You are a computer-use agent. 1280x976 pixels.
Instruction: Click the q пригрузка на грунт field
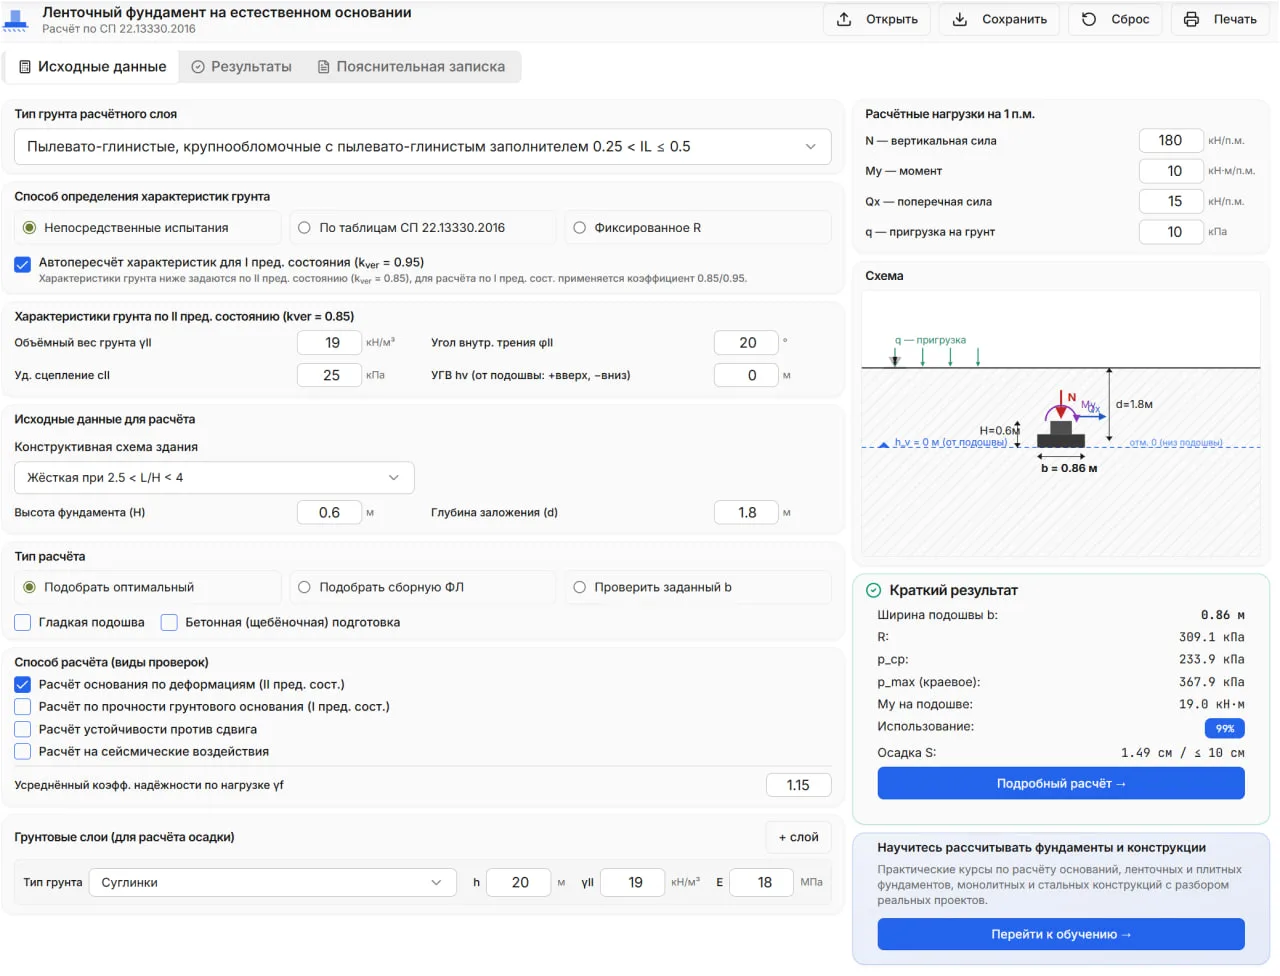tap(1171, 232)
